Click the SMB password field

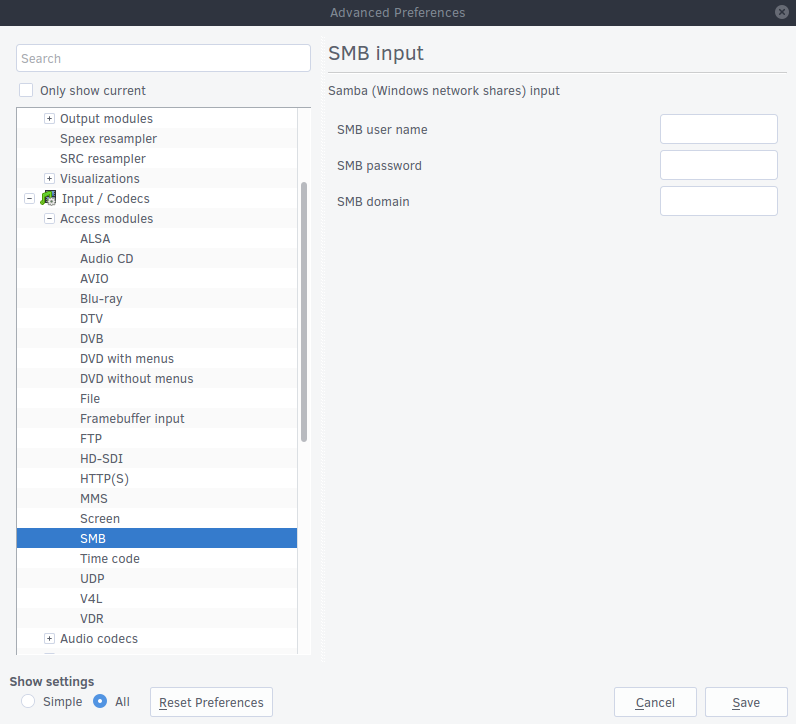point(718,165)
